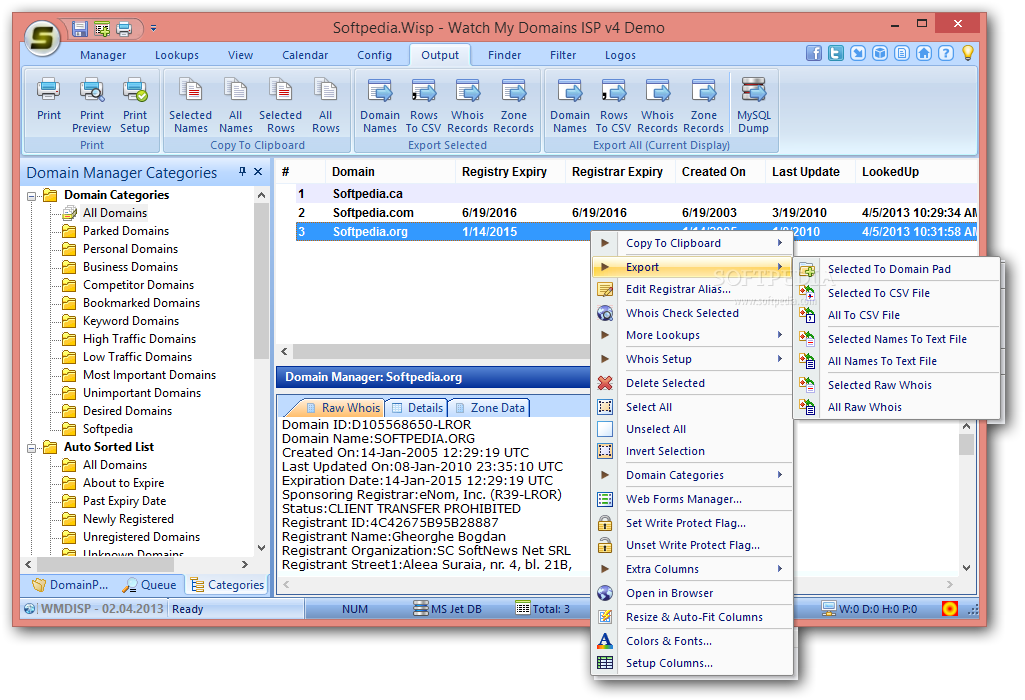Choose Selected To Domain Pad
Image resolution: width=1025 pixels, height=700 pixels.
[897, 269]
